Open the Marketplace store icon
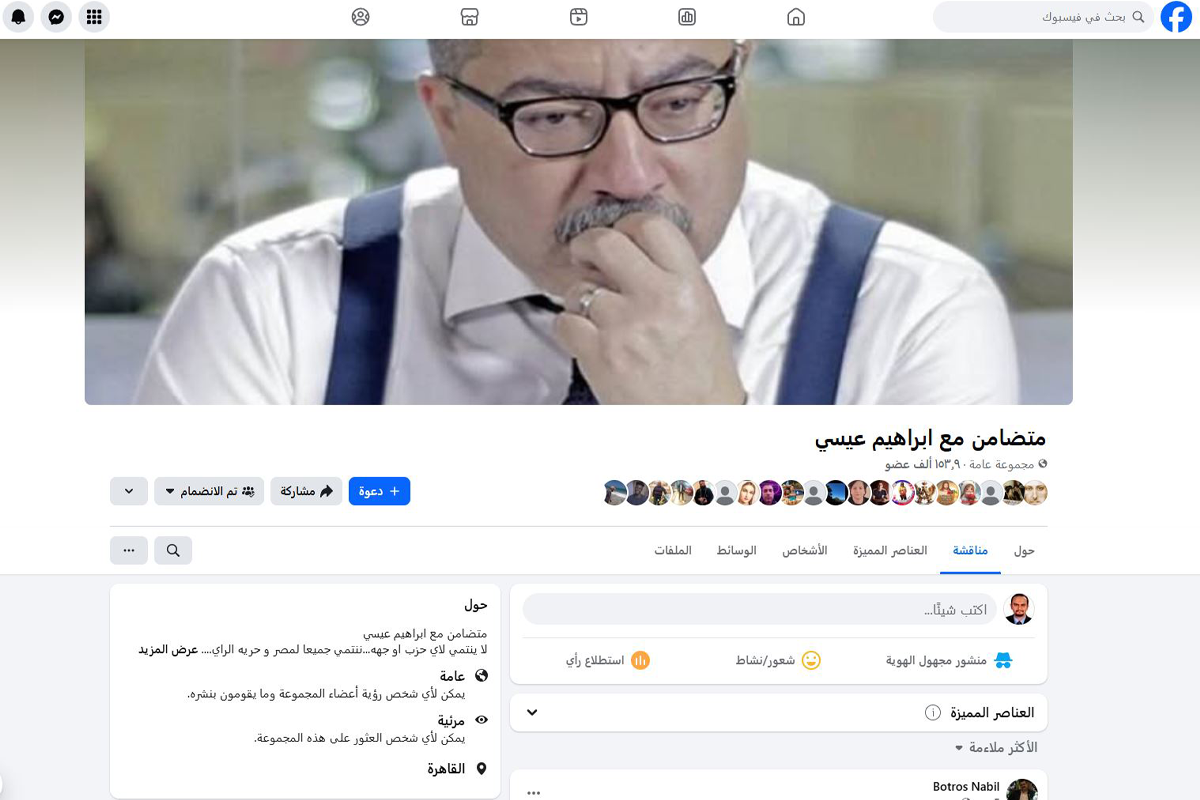 [469, 17]
